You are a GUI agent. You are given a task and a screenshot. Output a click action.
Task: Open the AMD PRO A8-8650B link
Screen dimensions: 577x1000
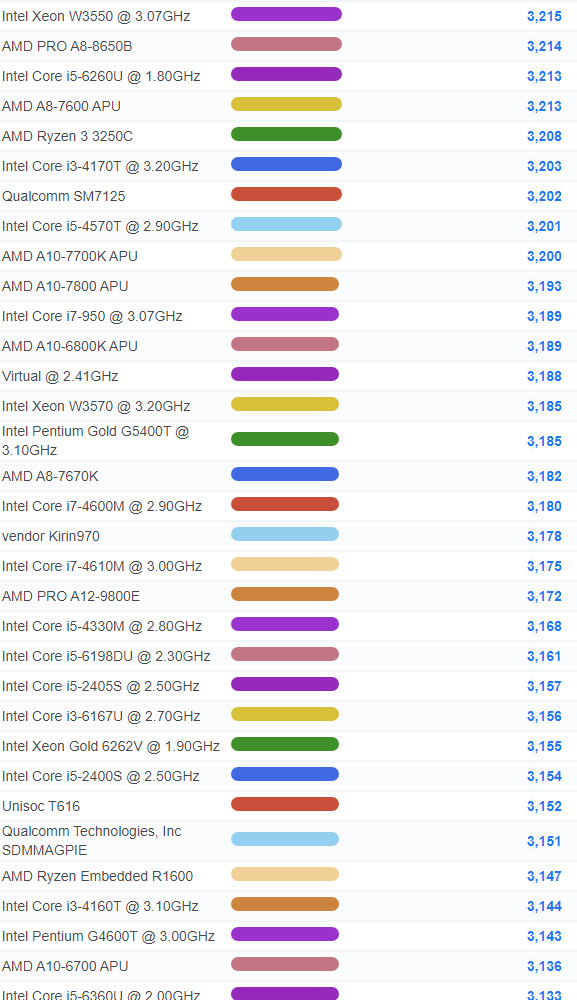pos(67,46)
